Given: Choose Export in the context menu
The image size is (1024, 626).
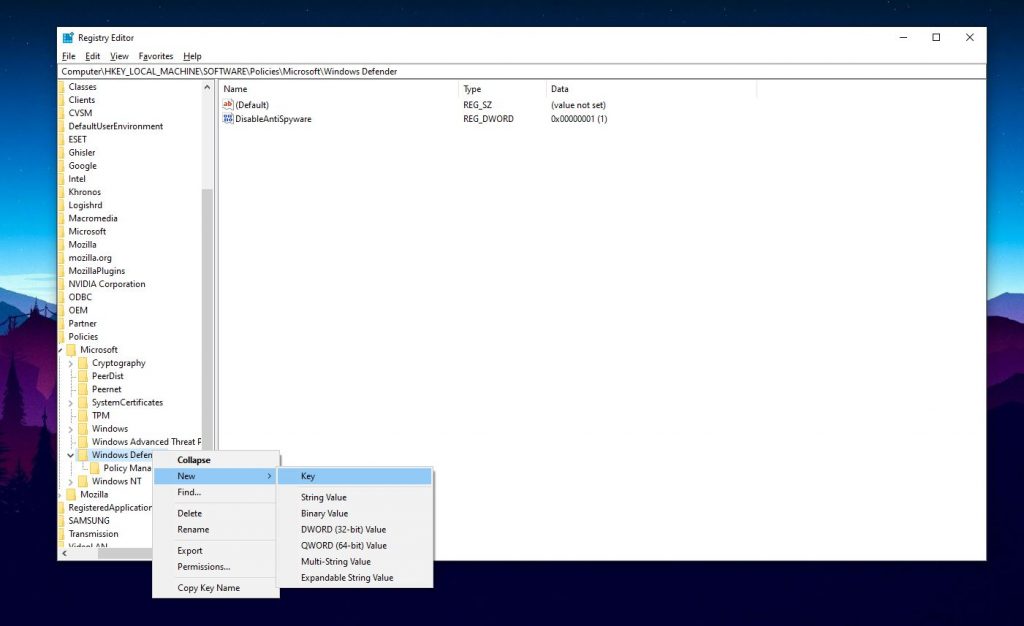Looking at the screenshot, I should pos(216,551).
